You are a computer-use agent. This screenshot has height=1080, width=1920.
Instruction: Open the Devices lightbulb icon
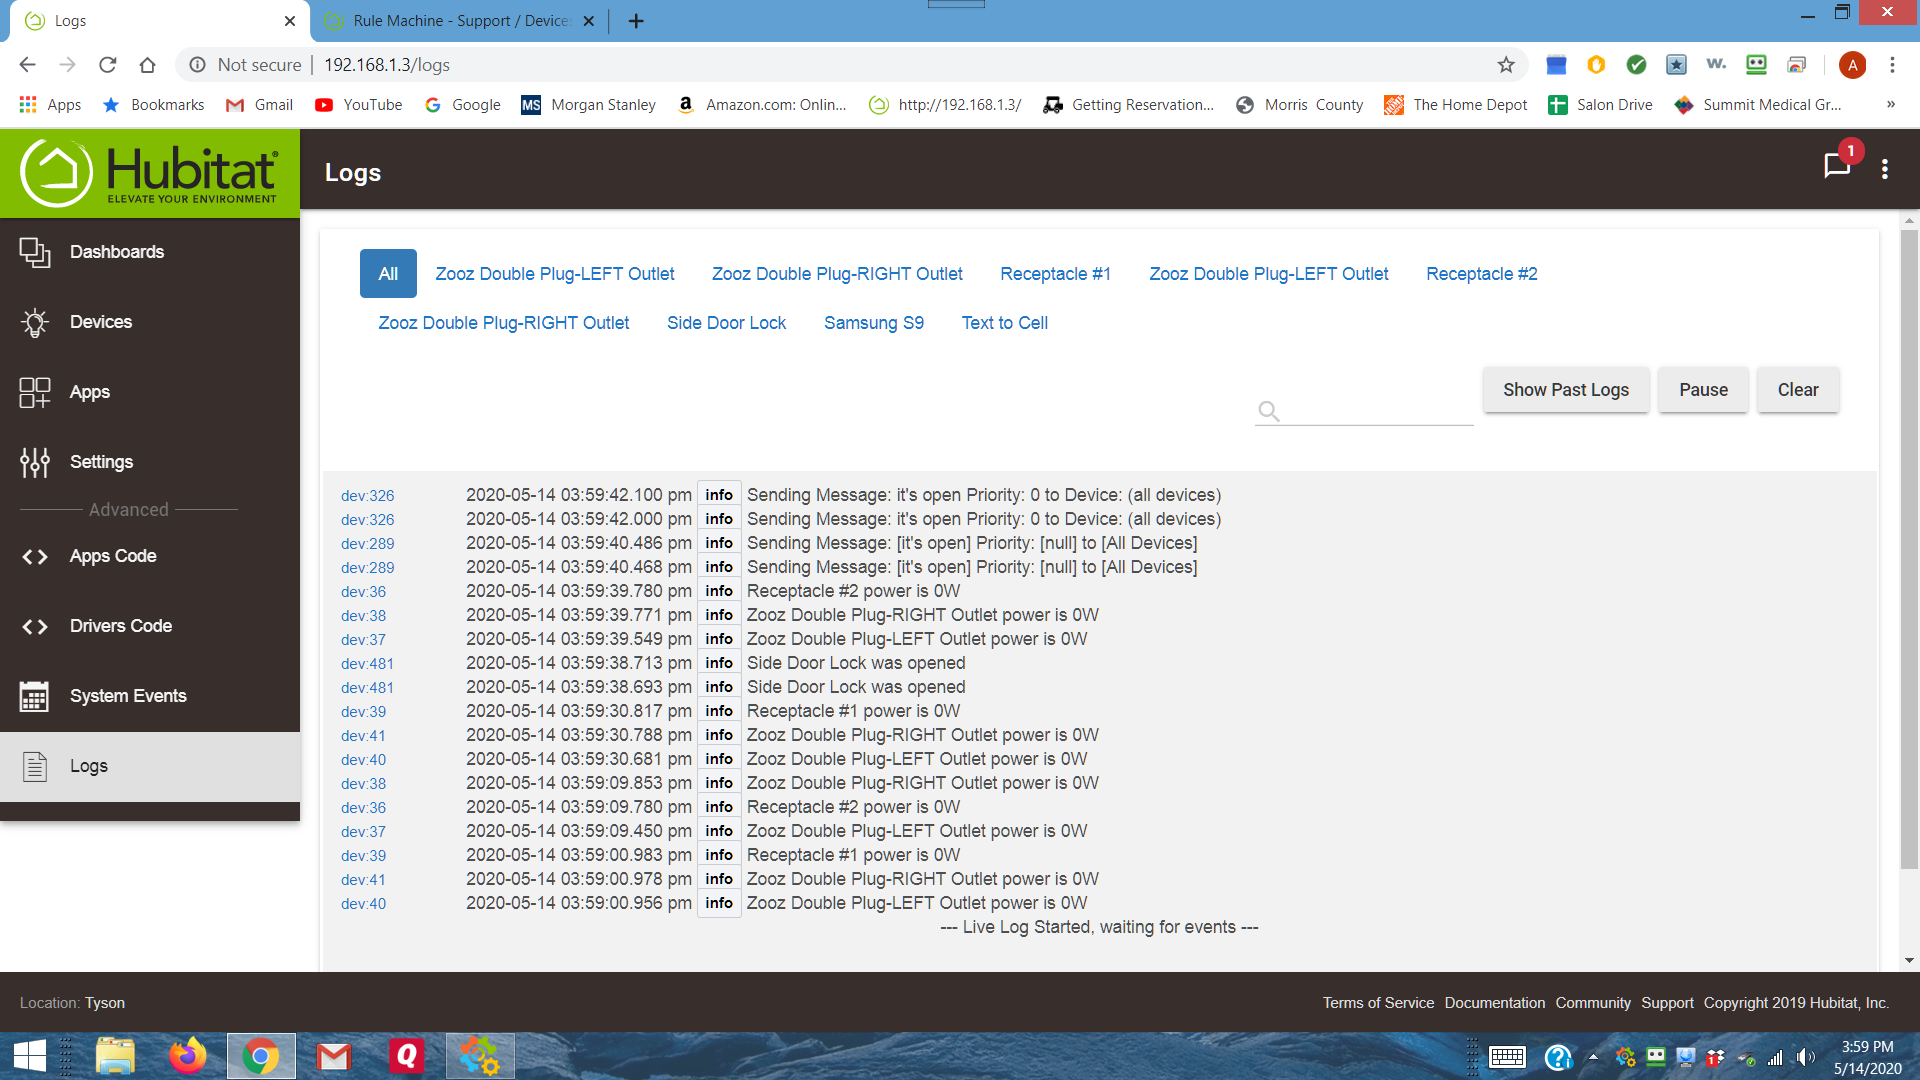35,322
